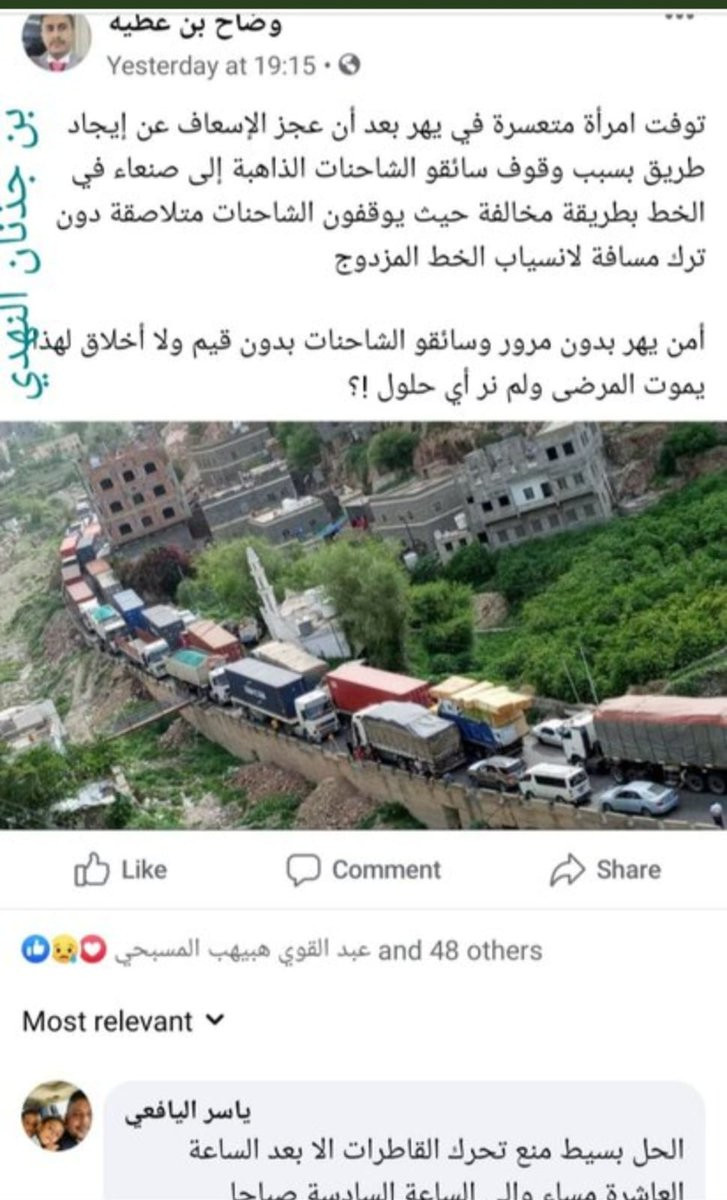
Task: Open the post author's profile picture
Action: [x=57, y=42]
